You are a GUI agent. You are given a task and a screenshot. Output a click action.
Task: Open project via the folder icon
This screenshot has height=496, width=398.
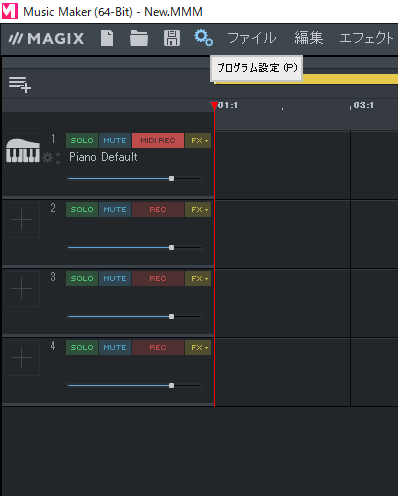pos(139,38)
